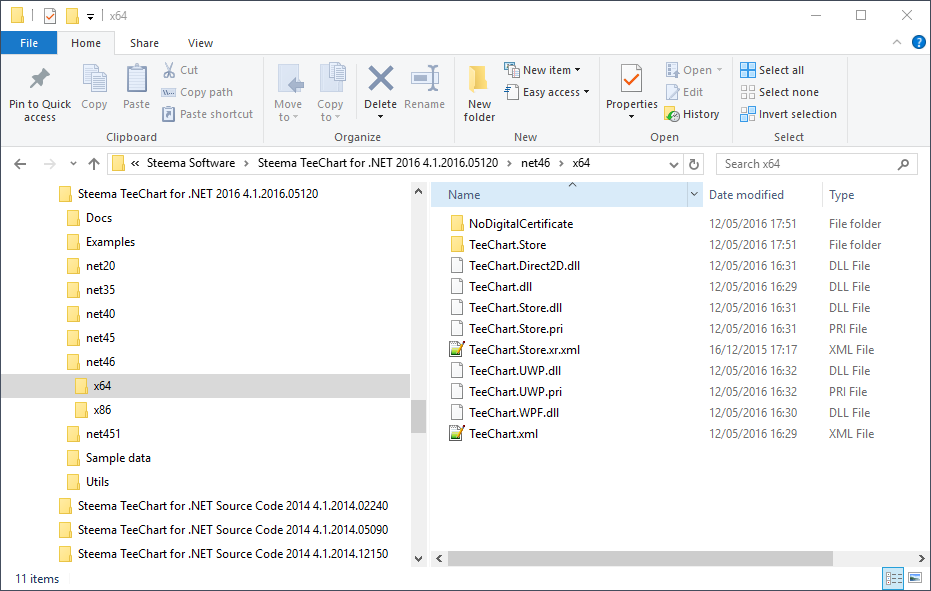The height and width of the screenshot is (591, 931).
Task: Select Utils folder in tree
Action: click(x=97, y=482)
